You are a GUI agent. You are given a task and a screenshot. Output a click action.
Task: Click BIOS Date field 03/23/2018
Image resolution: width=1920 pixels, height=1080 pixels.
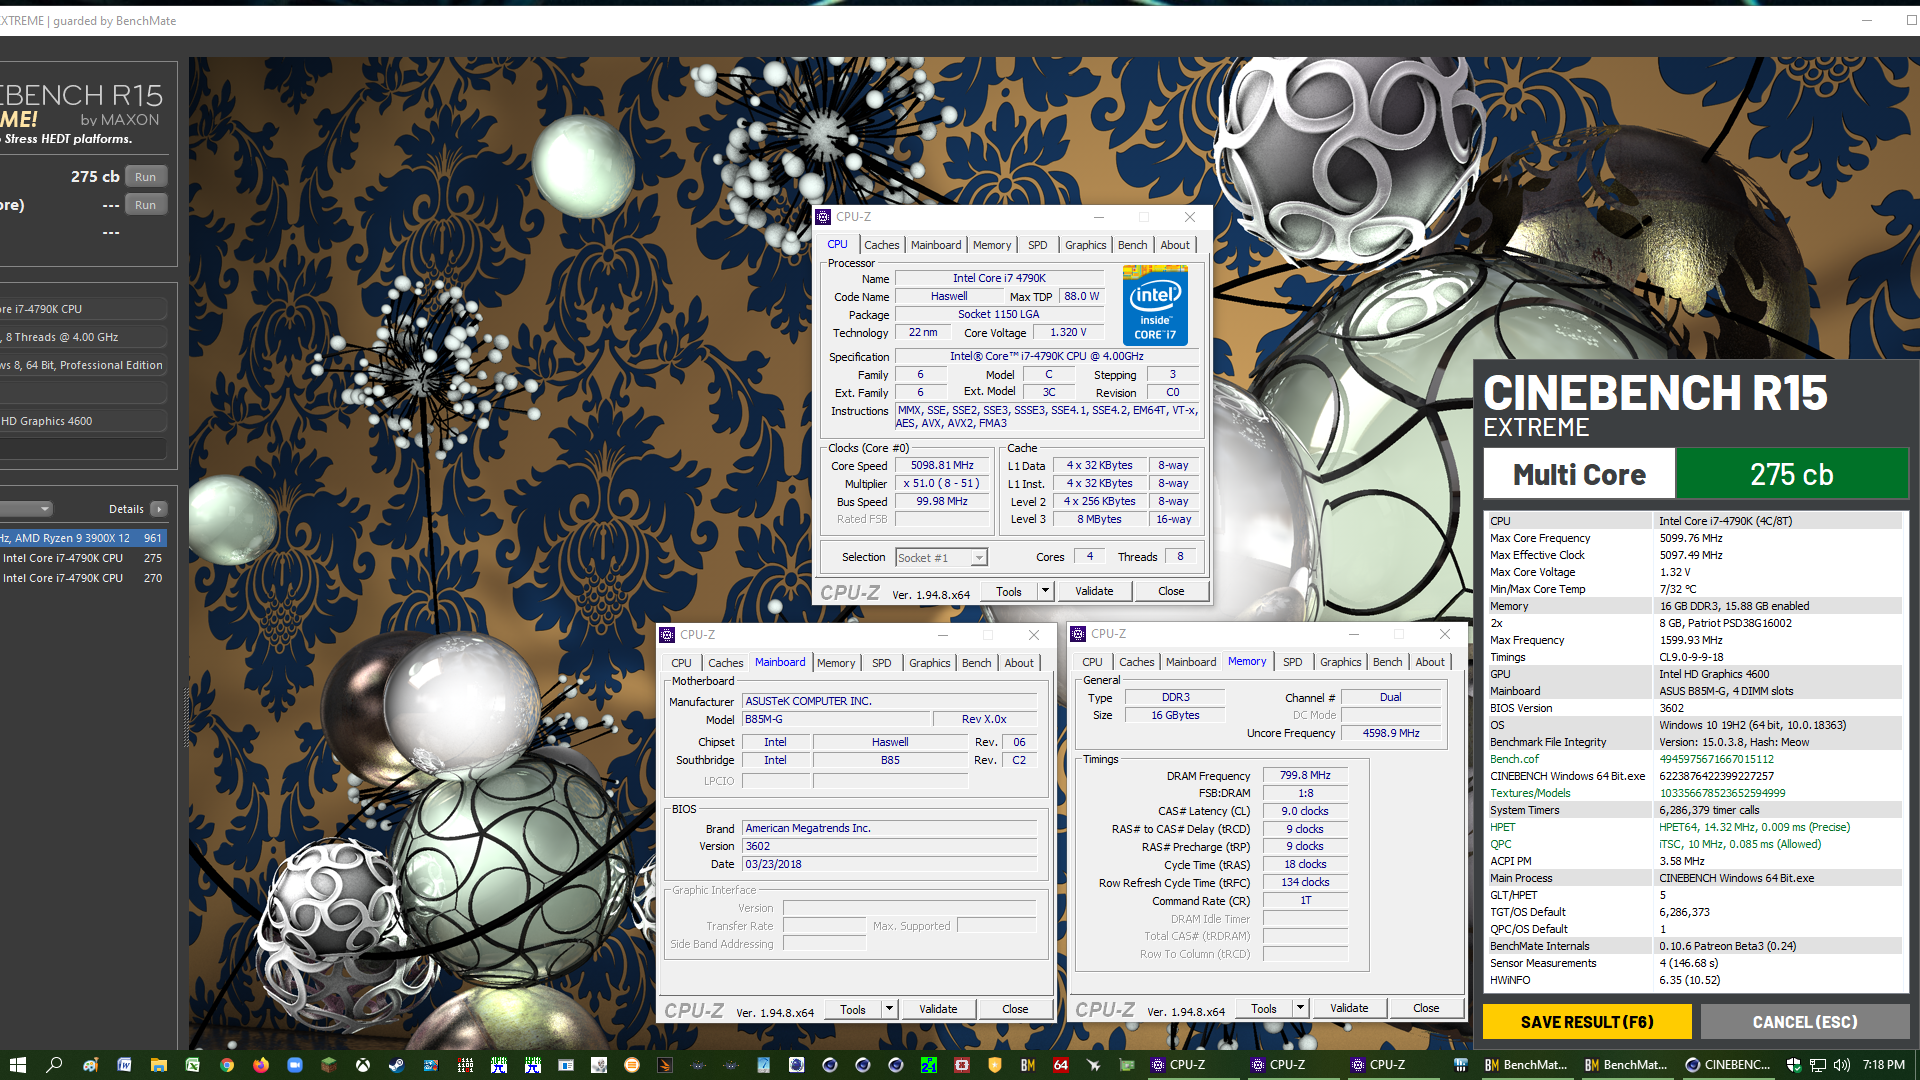click(889, 864)
